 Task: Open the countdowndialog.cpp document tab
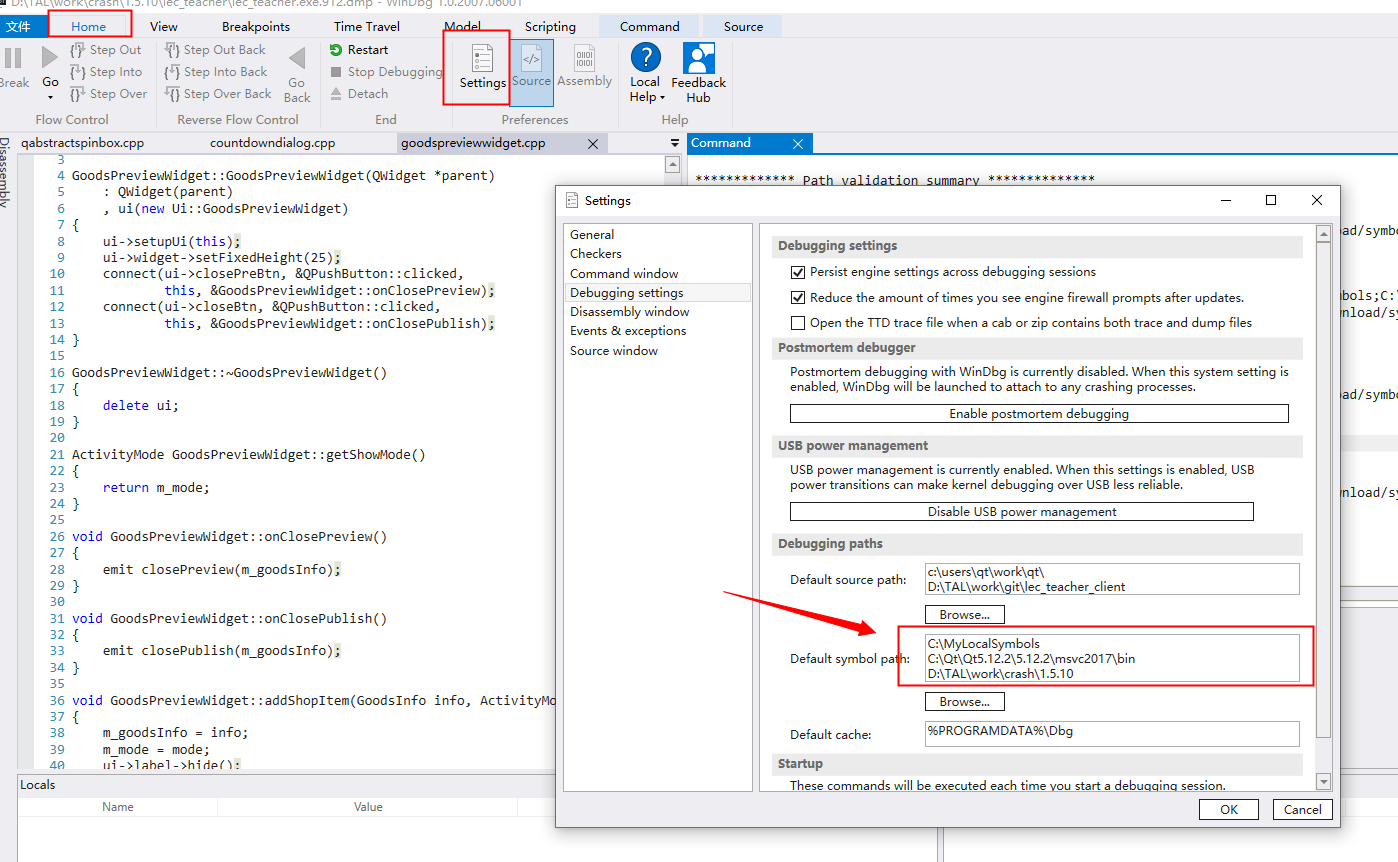click(x=272, y=143)
